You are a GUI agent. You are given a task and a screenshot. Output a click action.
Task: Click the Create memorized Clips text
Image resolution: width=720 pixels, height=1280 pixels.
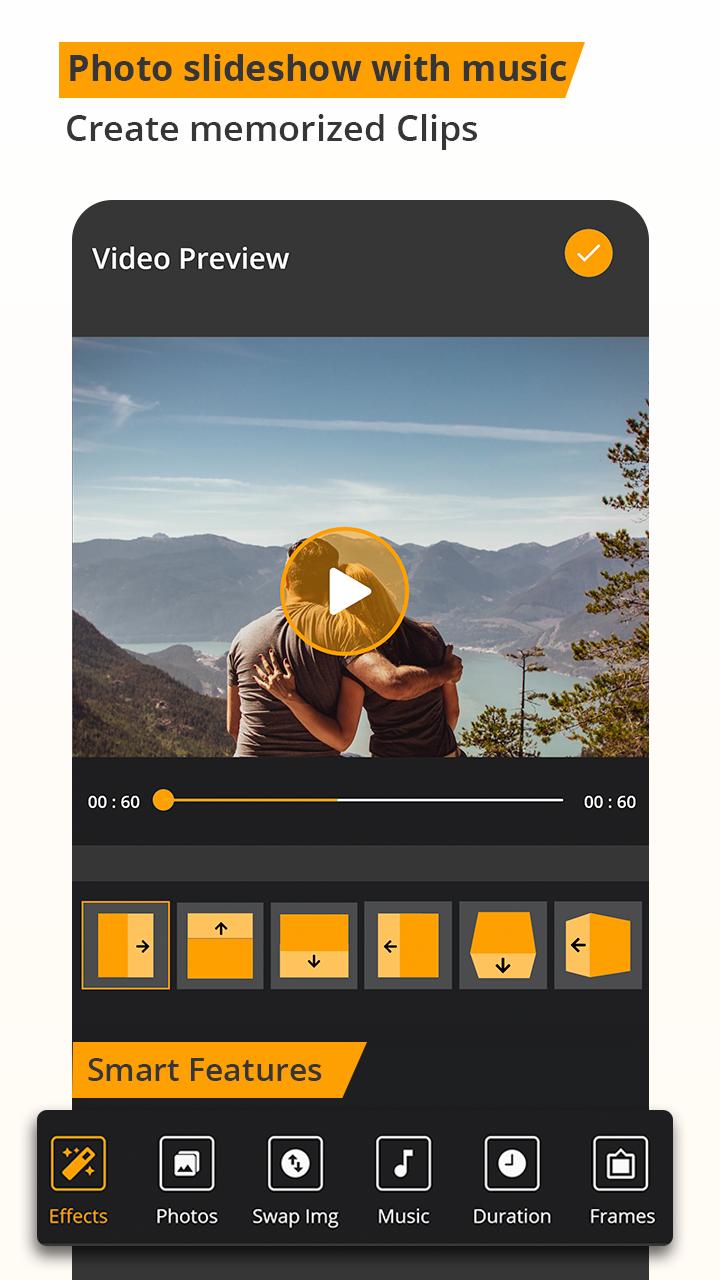pos(271,129)
